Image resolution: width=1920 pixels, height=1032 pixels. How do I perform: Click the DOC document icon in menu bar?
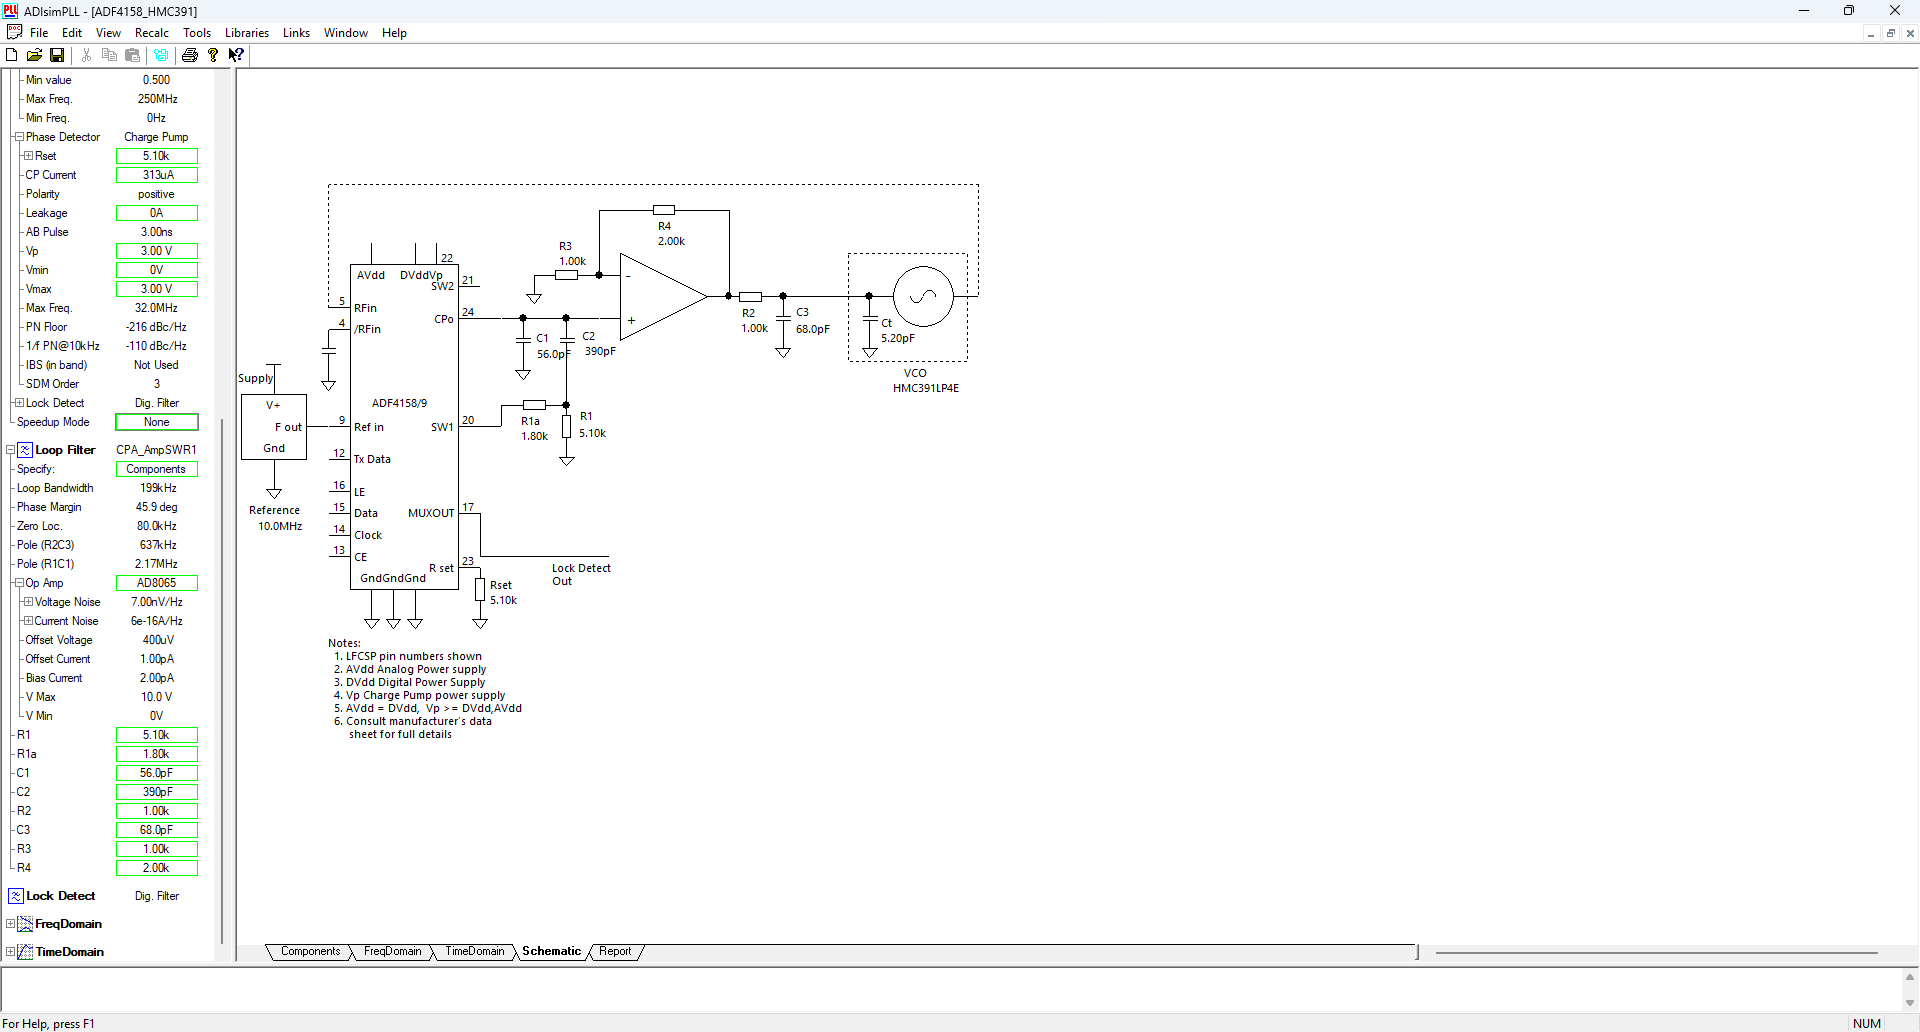point(14,32)
